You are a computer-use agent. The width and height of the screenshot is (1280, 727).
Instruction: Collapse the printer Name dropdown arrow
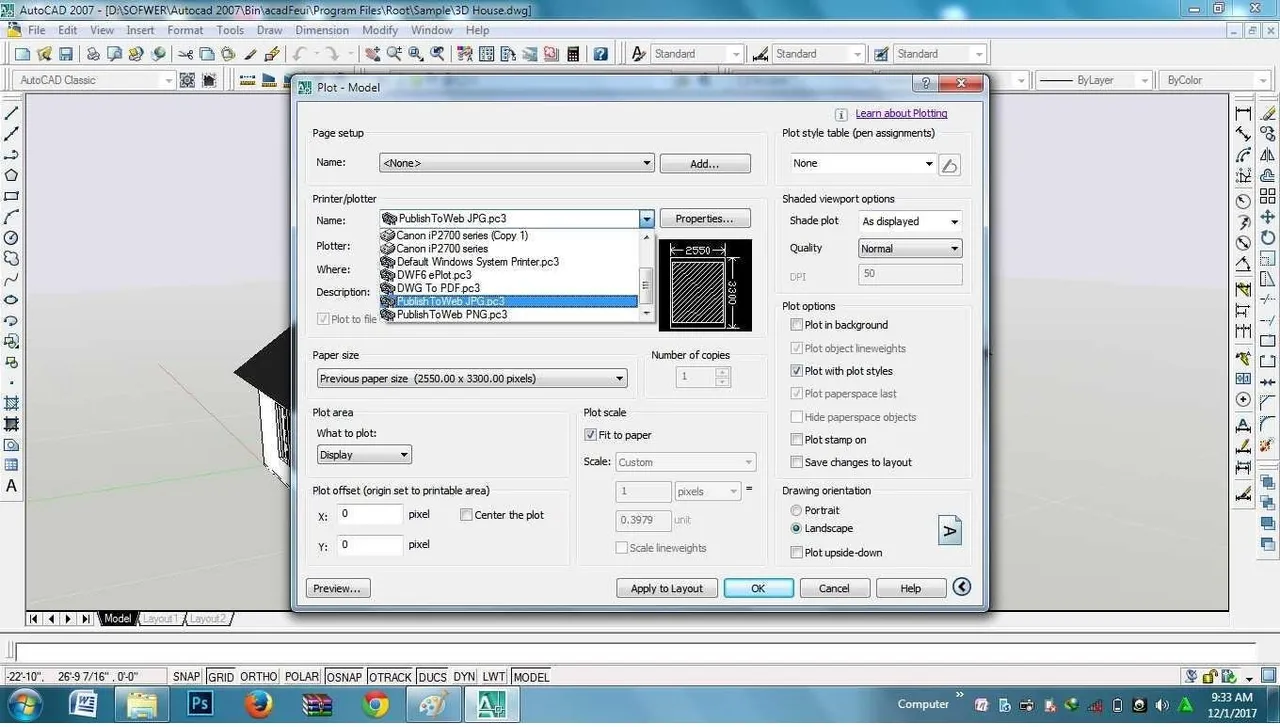pyautogui.click(x=647, y=219)
